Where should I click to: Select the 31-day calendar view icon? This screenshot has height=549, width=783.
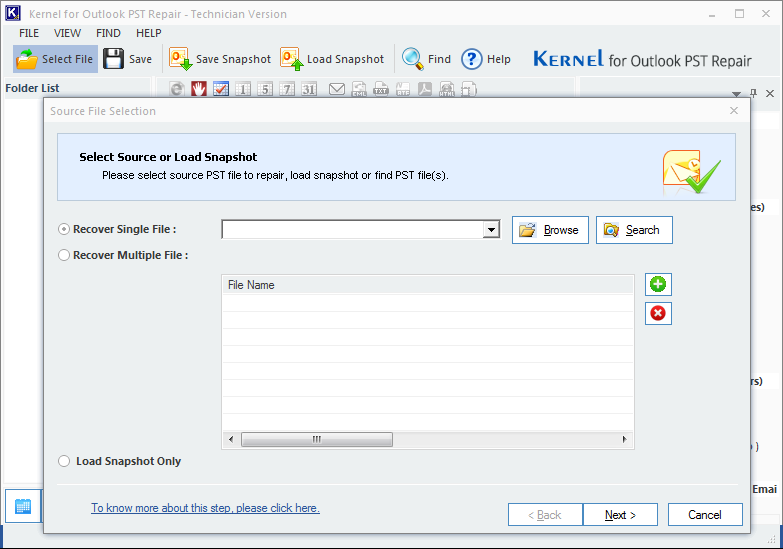coord(309,89)
